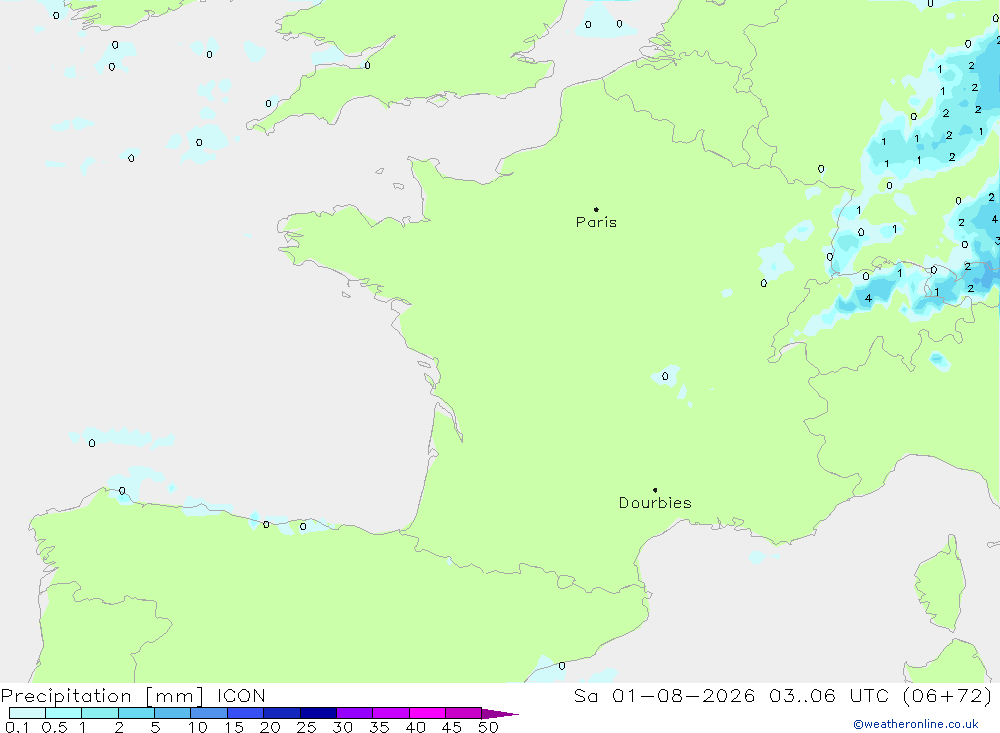Image resolution: width=1000 pixels, height=733 pixels.
Task: Click the 45–50 mm legend color segment
Action: pyautogui.click(x=464, y=713)
